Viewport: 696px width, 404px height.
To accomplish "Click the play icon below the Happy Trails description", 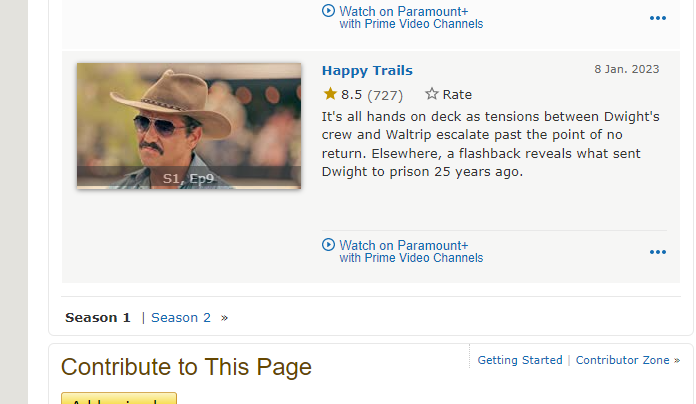I will click(x=329, y=245).
